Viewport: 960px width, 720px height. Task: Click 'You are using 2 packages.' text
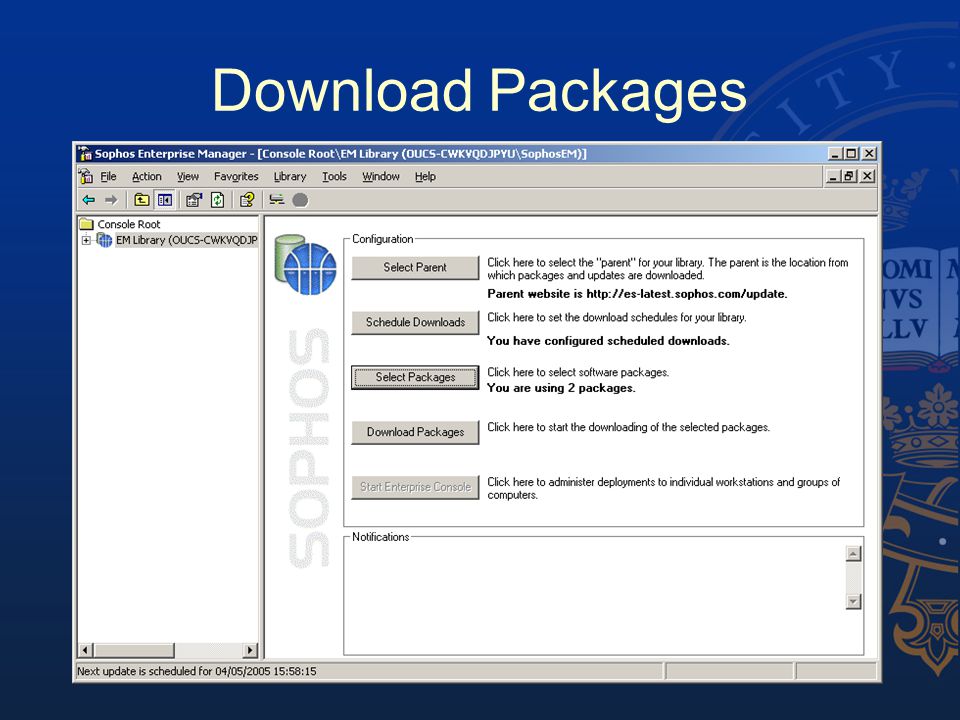click(561, 388)
